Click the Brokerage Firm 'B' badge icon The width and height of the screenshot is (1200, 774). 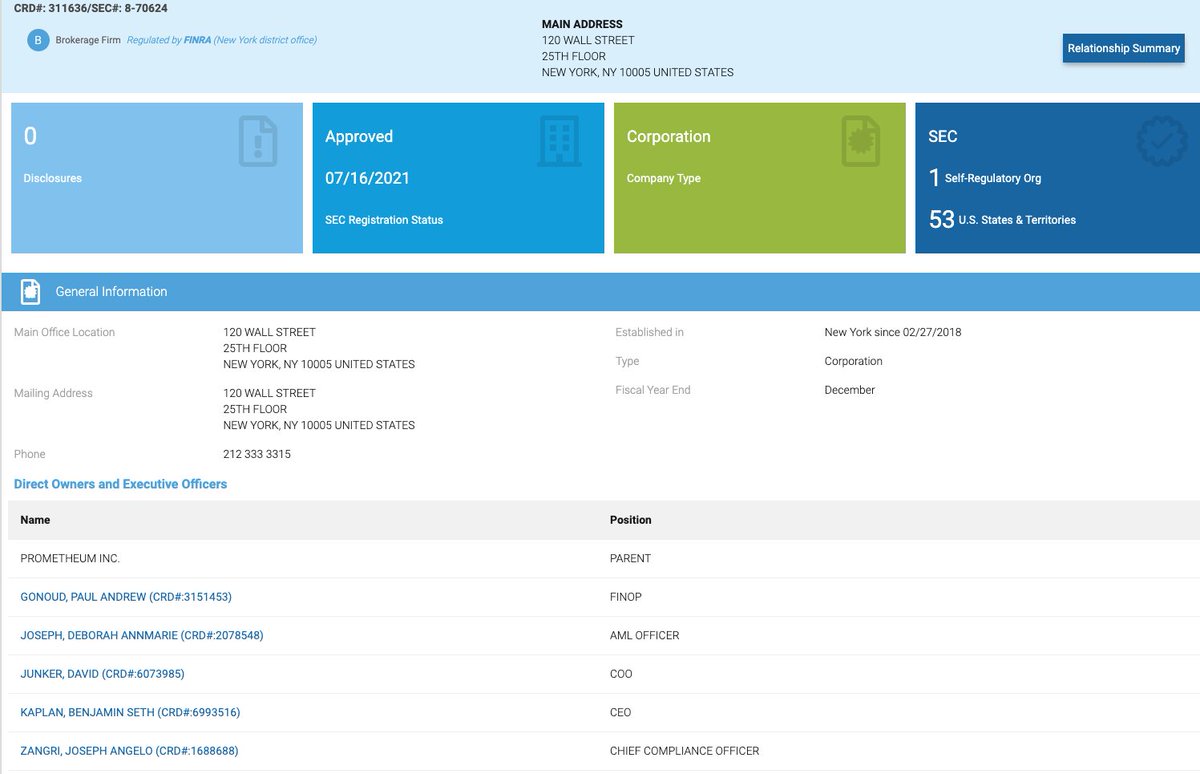(x=38, y=41)
